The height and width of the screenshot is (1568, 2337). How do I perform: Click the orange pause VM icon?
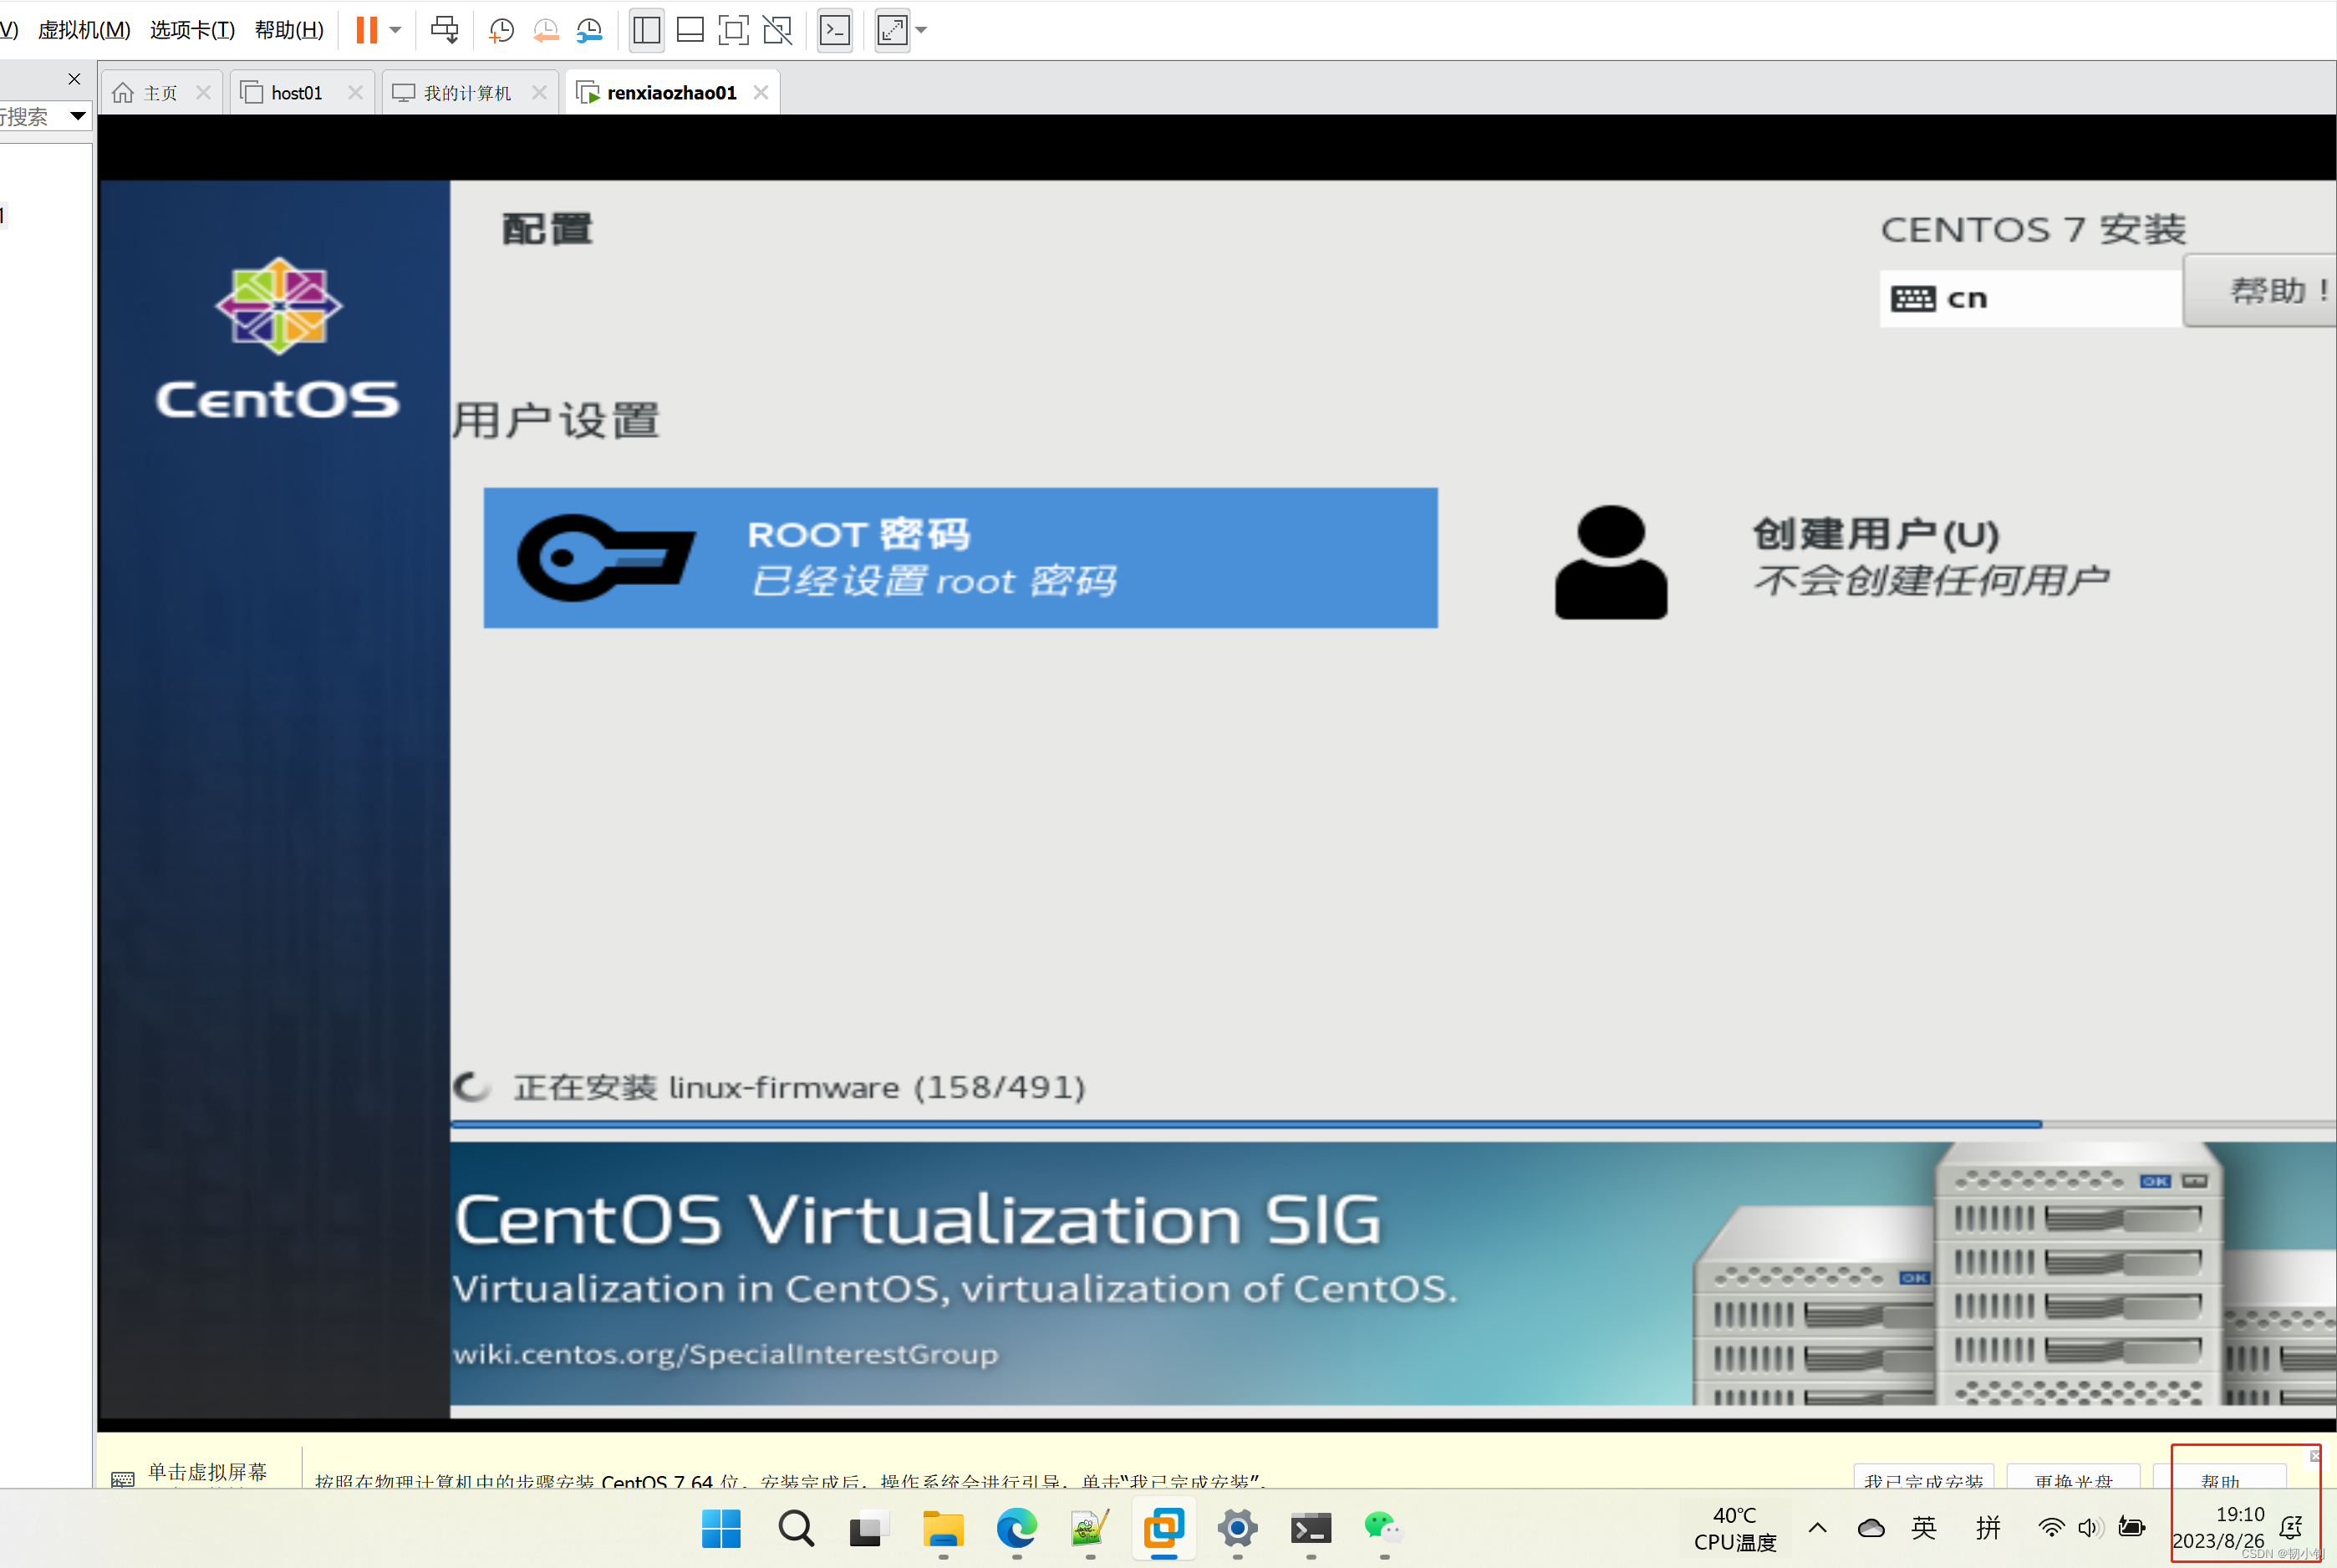point(366,30)
